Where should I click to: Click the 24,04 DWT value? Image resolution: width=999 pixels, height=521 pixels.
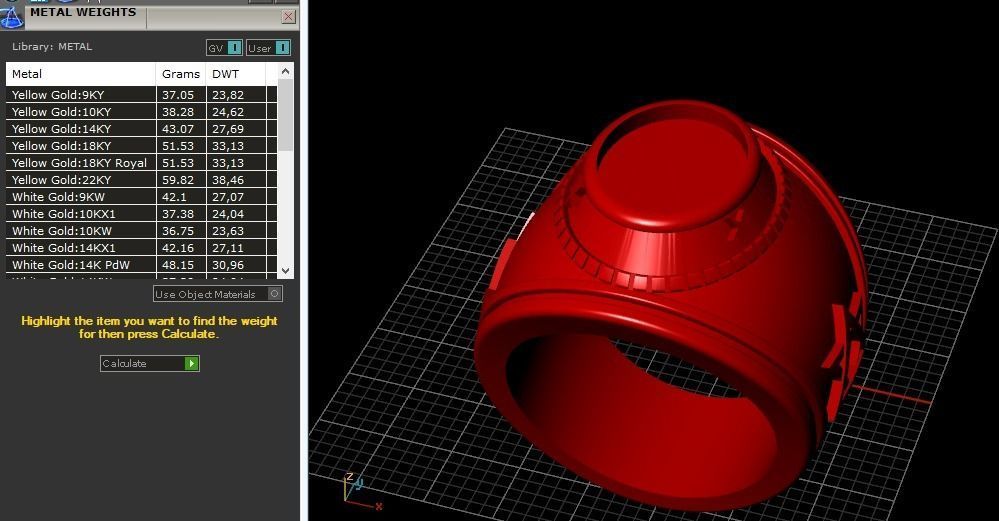(x=228, y=214)
